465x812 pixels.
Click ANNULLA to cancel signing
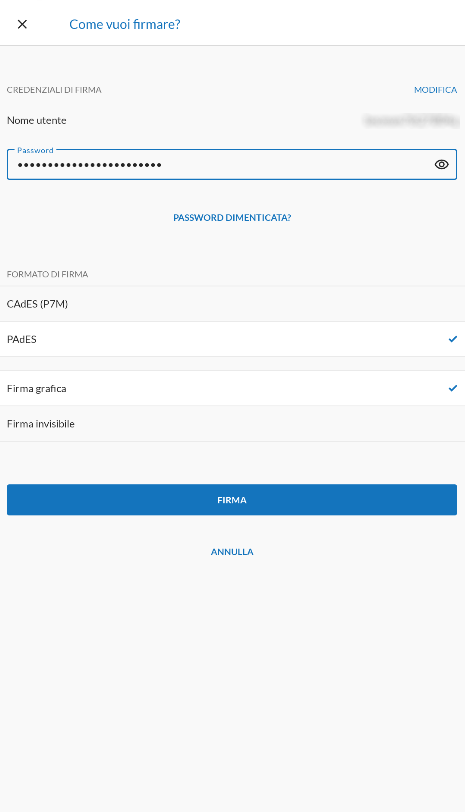(232, 552)
